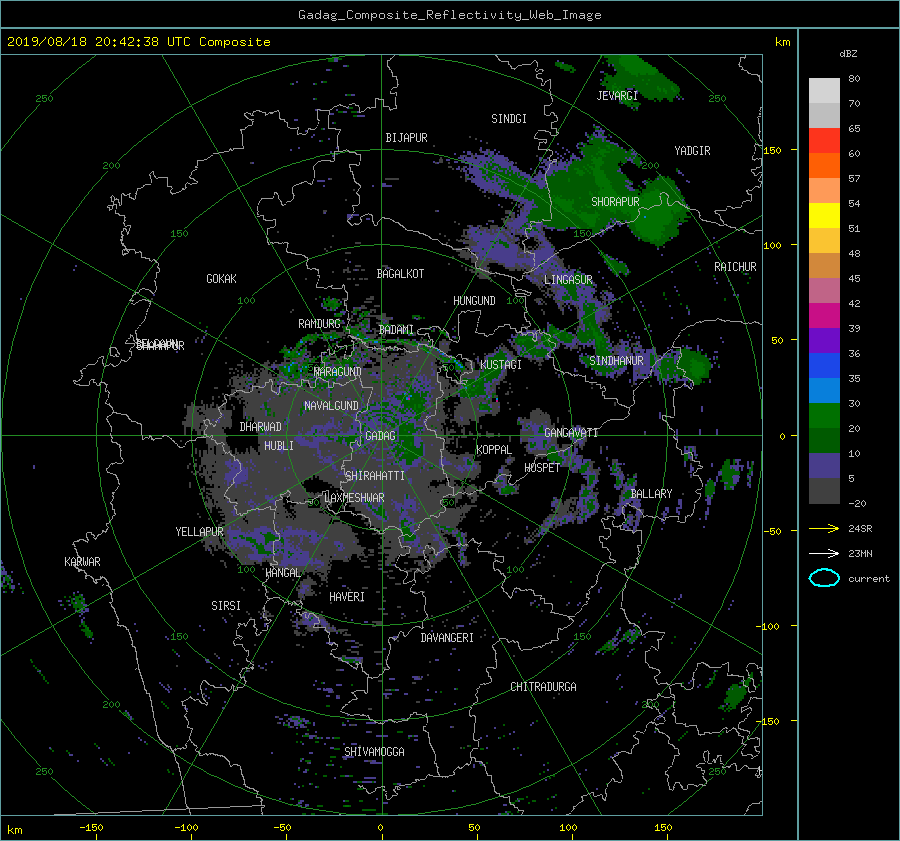The image size is (900, 841).
Task: Click the SHORAPUR city label
Action: (x=615, y=202)
